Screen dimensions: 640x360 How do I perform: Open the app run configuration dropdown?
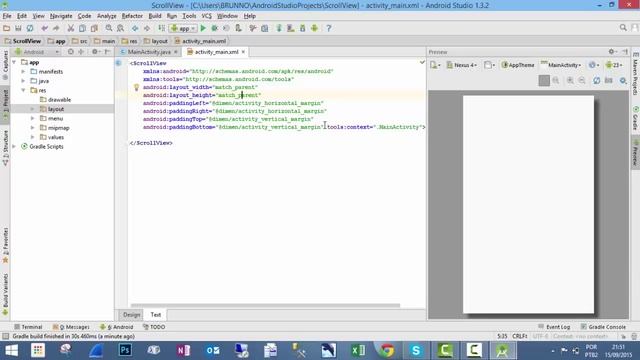click(x=183, y=28)
